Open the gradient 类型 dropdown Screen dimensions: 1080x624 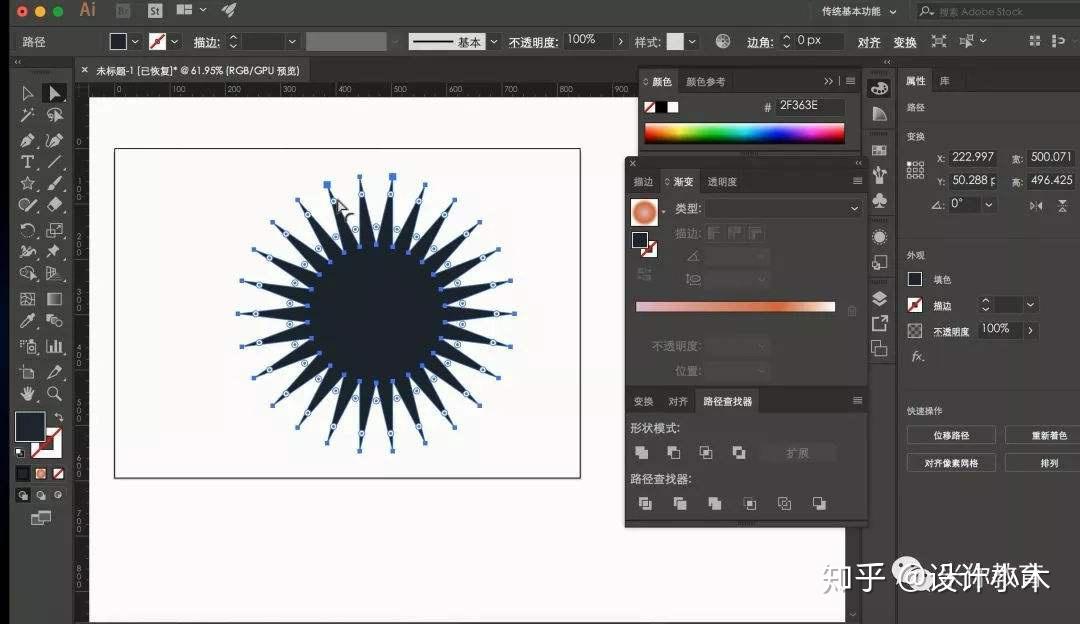[x=783, y=208]
